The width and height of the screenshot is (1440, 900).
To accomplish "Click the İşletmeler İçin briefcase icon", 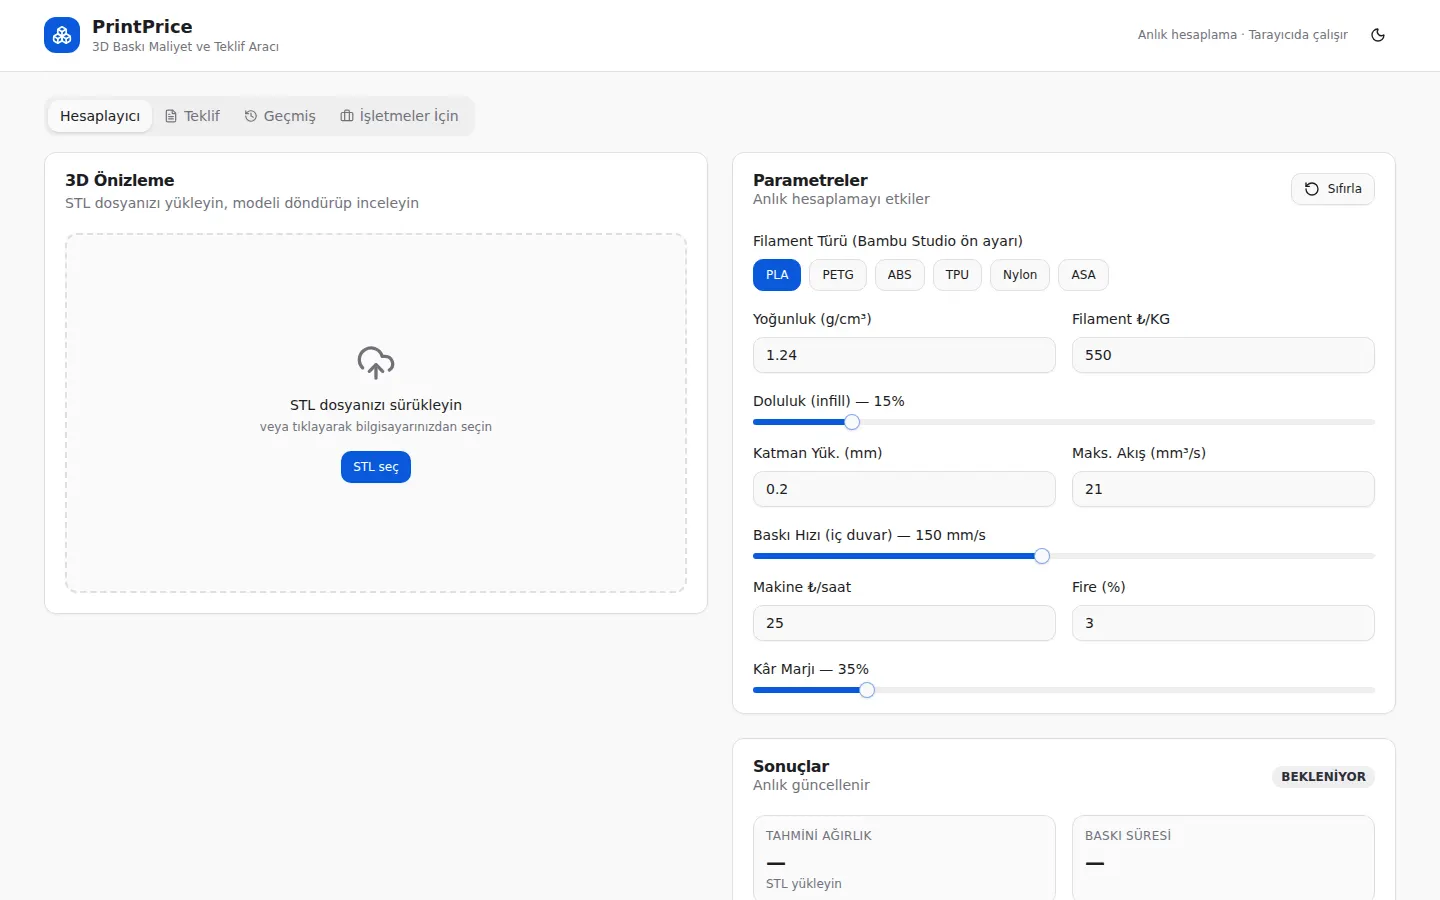I will (x=347, y=116).
